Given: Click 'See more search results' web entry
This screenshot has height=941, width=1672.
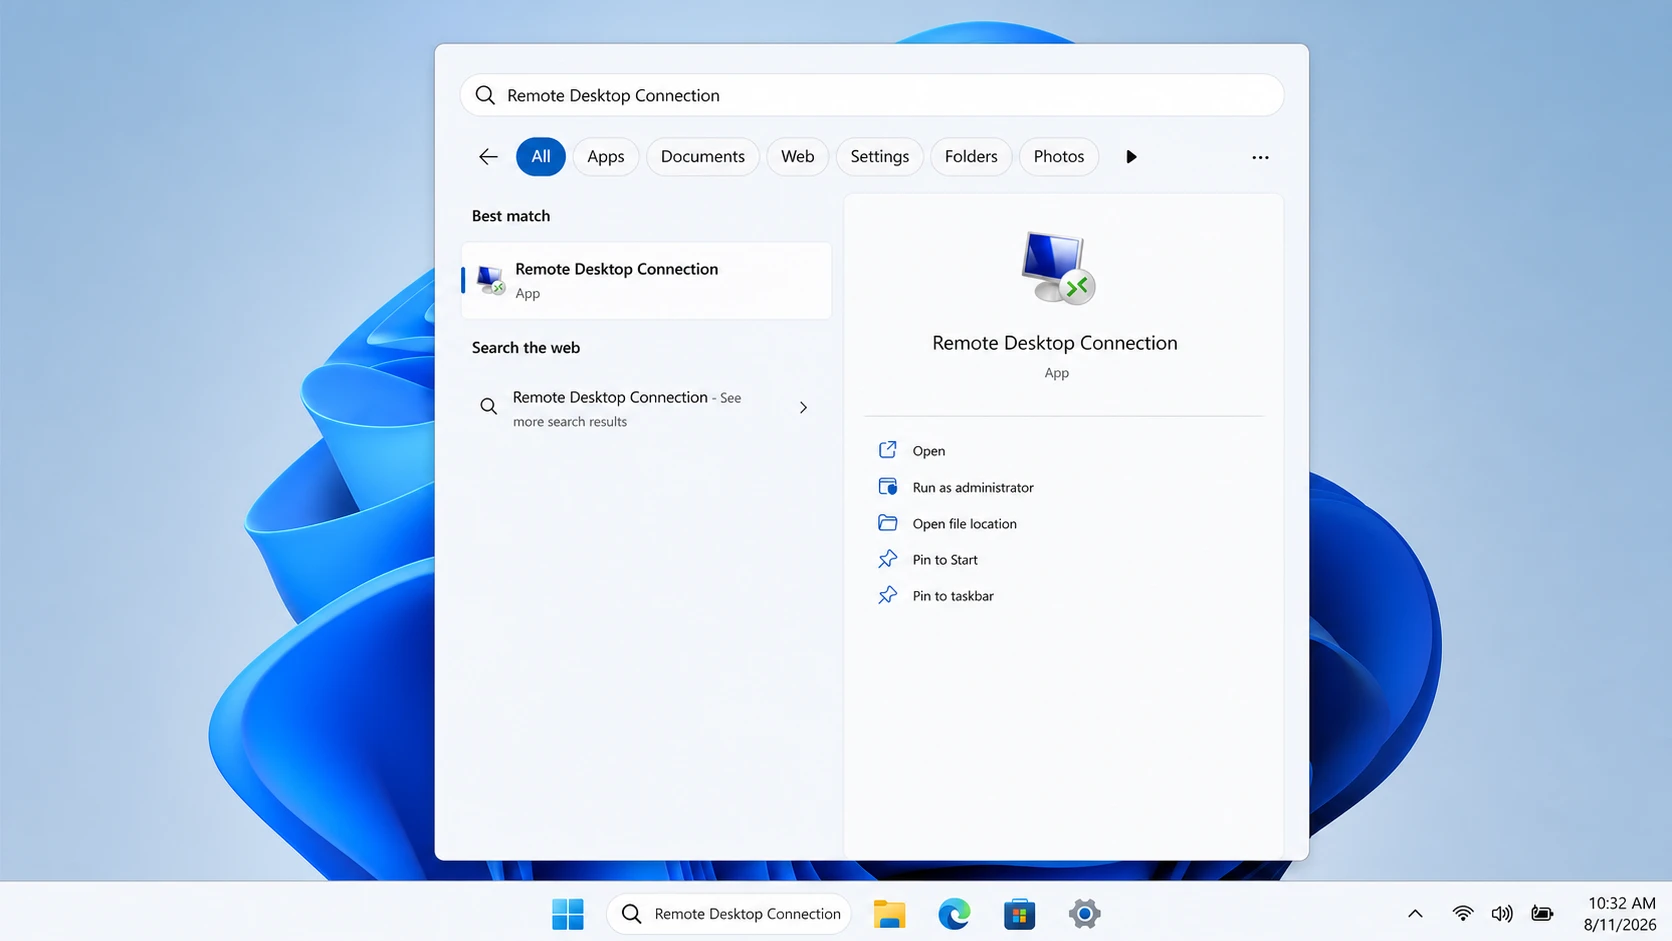Looking at the screenshot, I should click(646, 408).
